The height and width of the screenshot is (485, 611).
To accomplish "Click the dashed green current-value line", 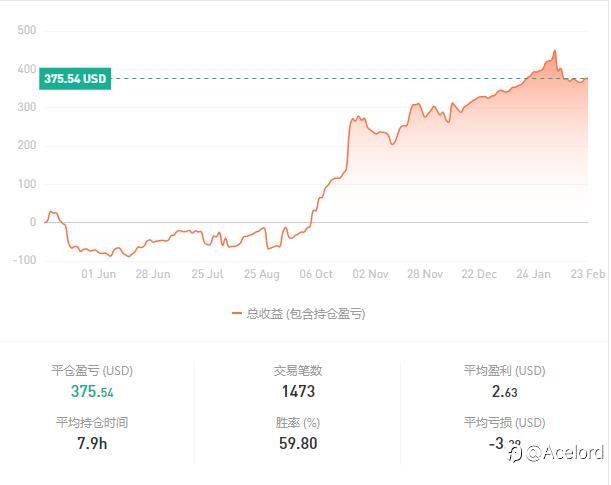I will 300,78.
